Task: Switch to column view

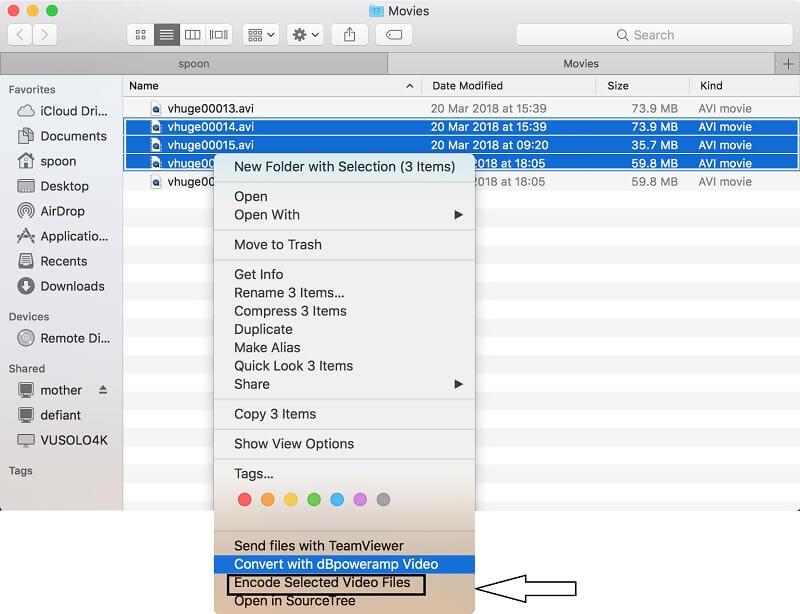Action: coord(191,34)
